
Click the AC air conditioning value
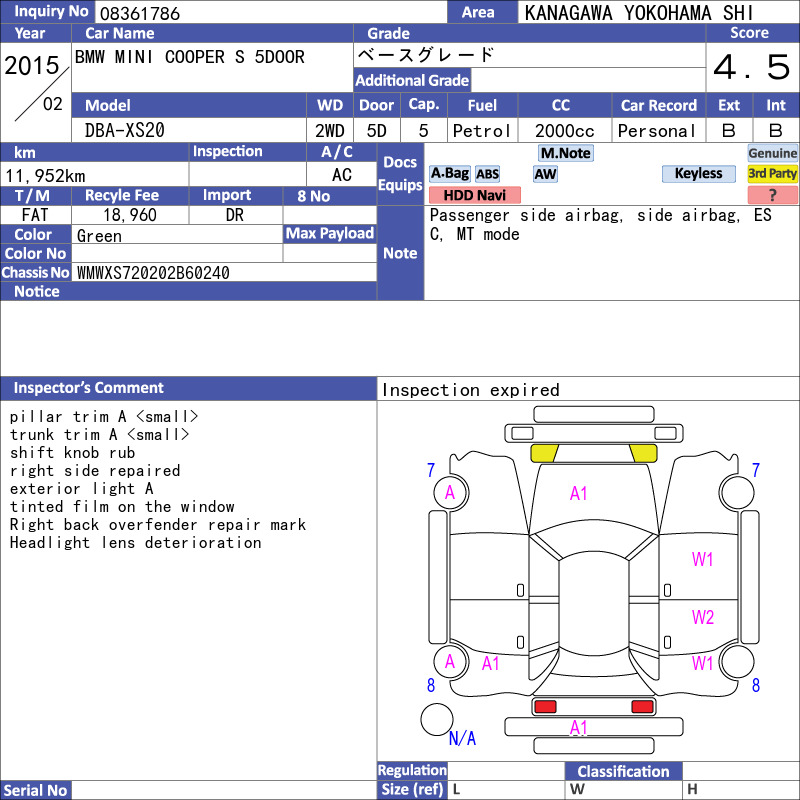tap(341, 175)
